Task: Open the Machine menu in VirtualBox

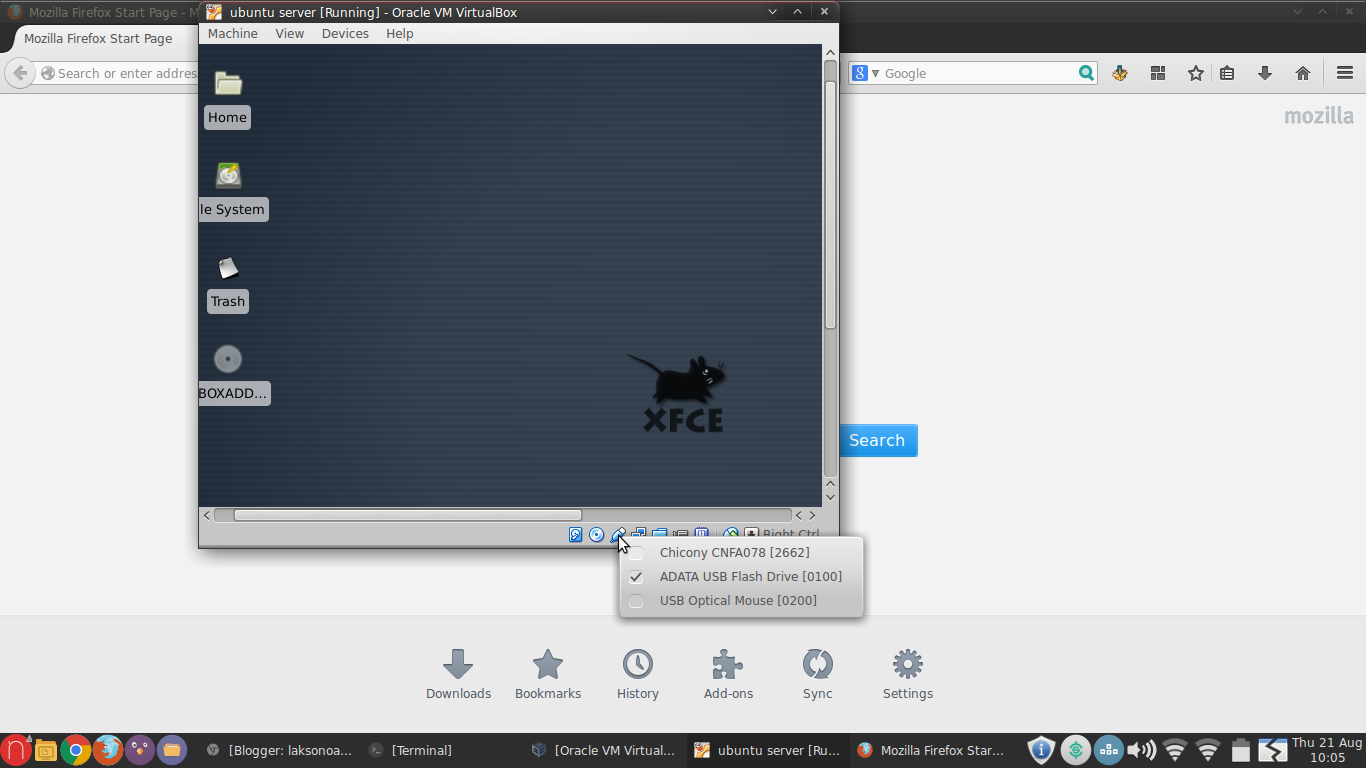Action: [233, 33]
